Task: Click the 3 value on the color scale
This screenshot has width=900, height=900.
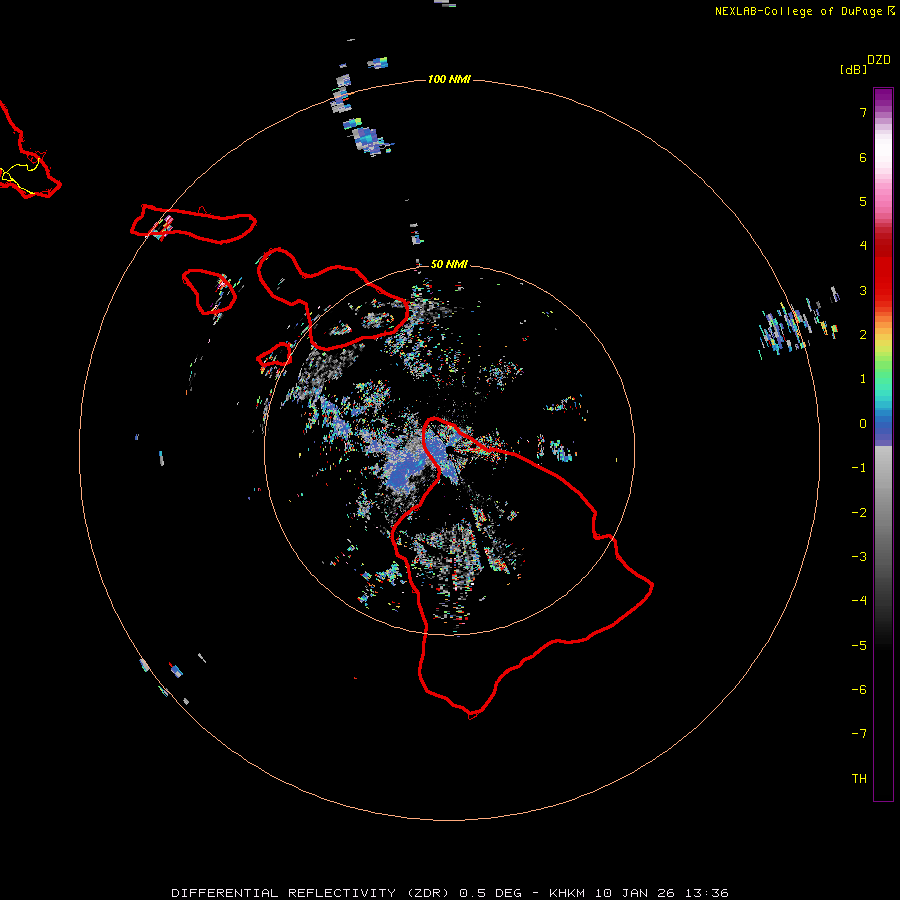Action: [x=863, y=290]
